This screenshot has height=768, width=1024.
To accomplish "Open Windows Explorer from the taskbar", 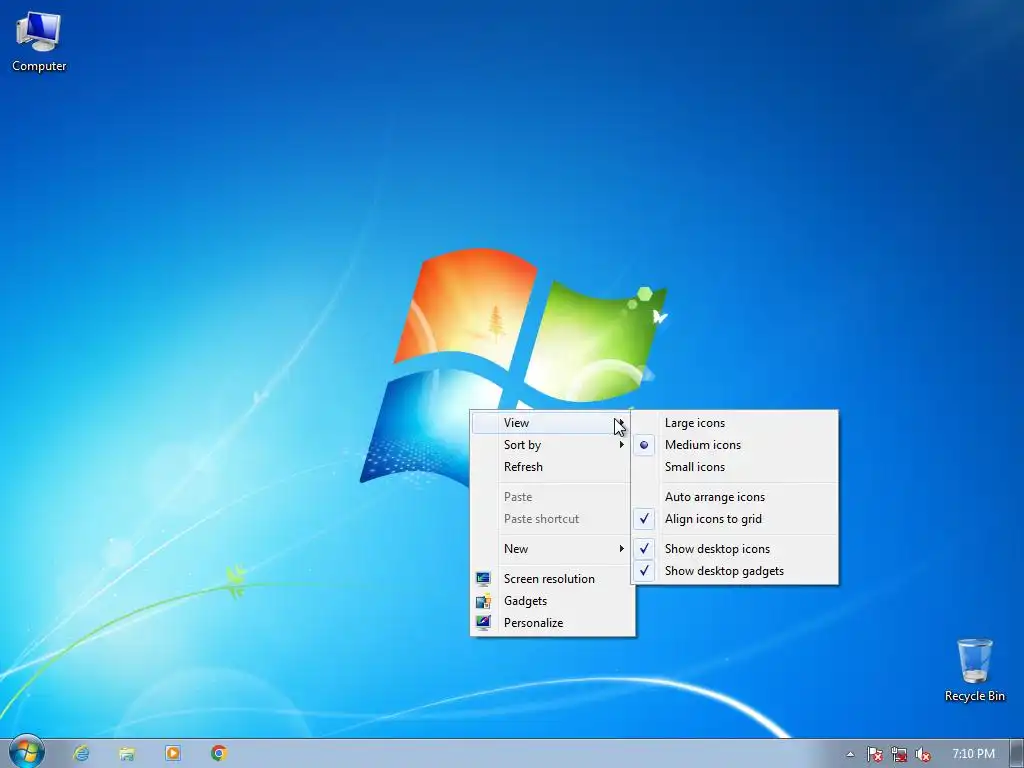I will pos(127,754).
